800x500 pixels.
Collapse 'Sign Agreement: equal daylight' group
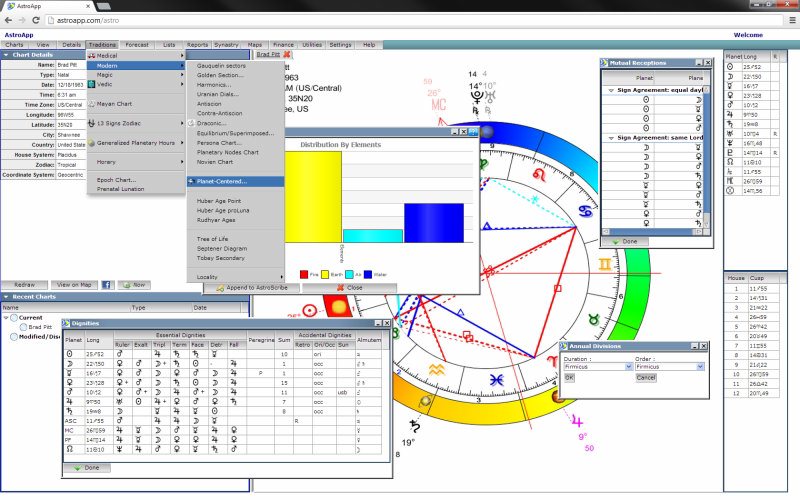(x=611, y=90)
